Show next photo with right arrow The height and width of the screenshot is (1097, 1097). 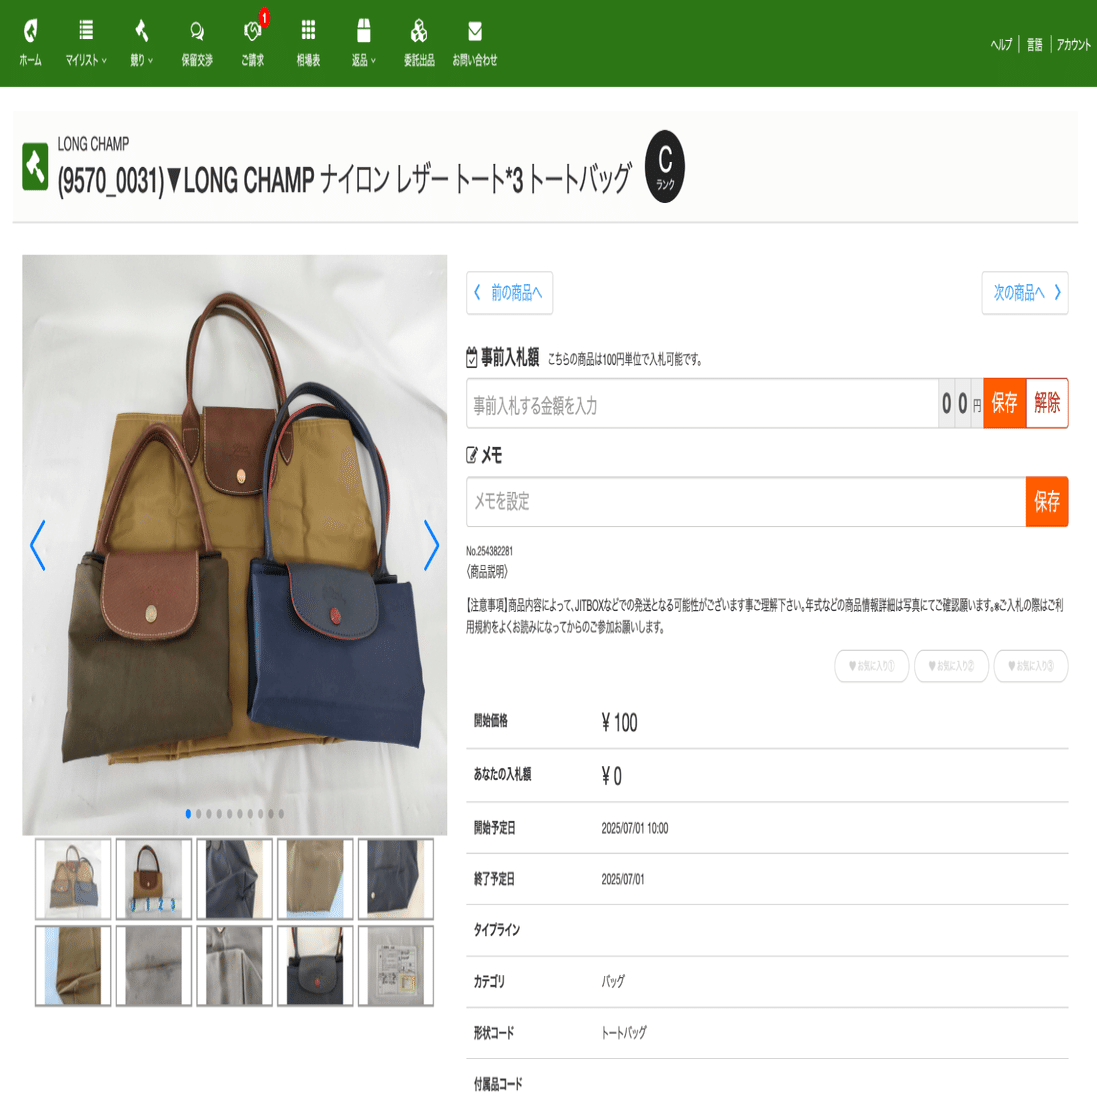tap(432, 545)
